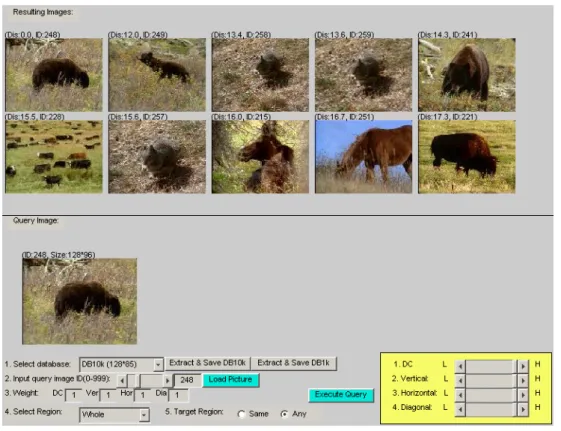Viewport: 561px width, 431px height.
Task: Click right arrow of DC slider
Action: (523, 366)
